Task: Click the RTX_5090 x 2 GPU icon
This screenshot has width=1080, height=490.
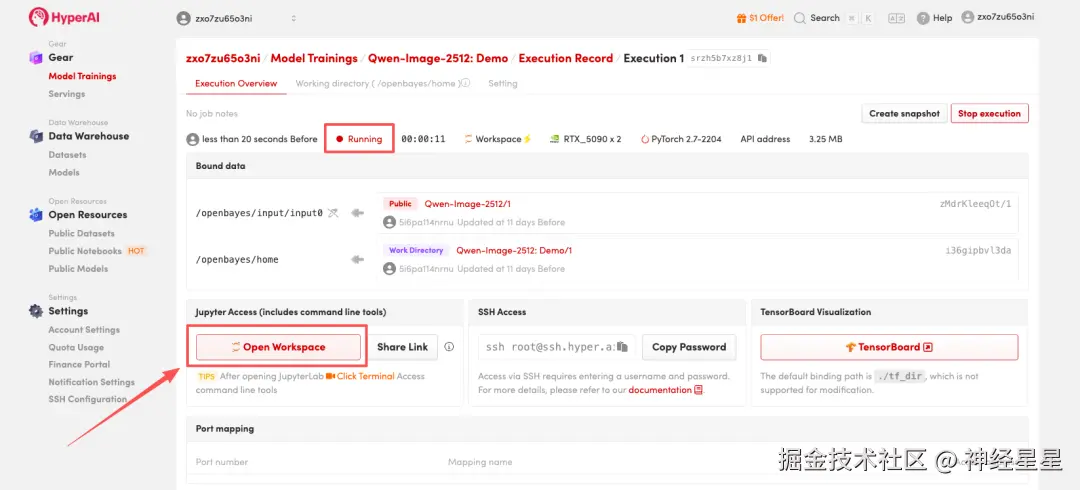Action: pos(554,139)
